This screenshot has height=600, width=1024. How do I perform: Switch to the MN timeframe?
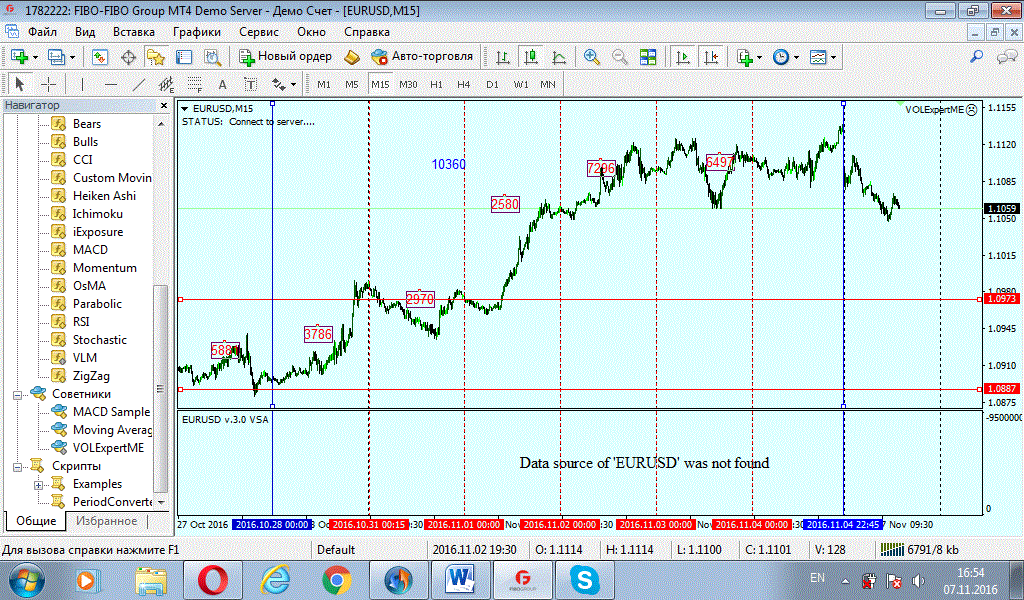click(548, 84)
